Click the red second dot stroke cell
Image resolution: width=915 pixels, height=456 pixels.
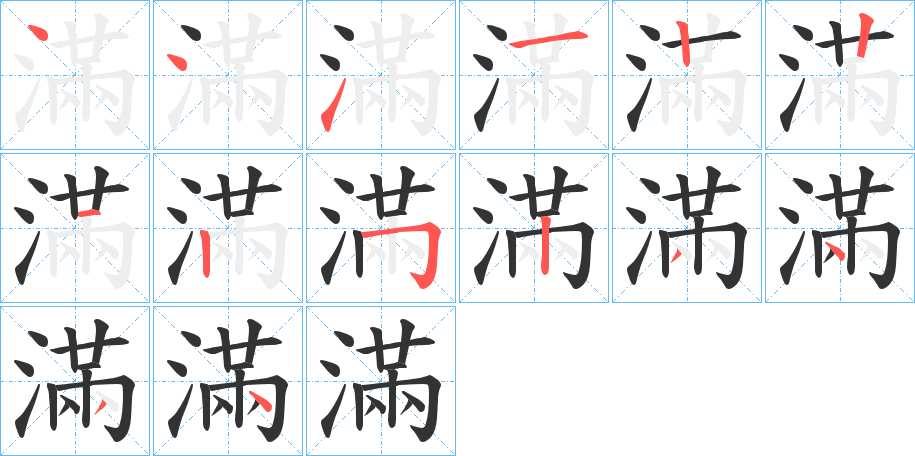(x=228, y=75)
